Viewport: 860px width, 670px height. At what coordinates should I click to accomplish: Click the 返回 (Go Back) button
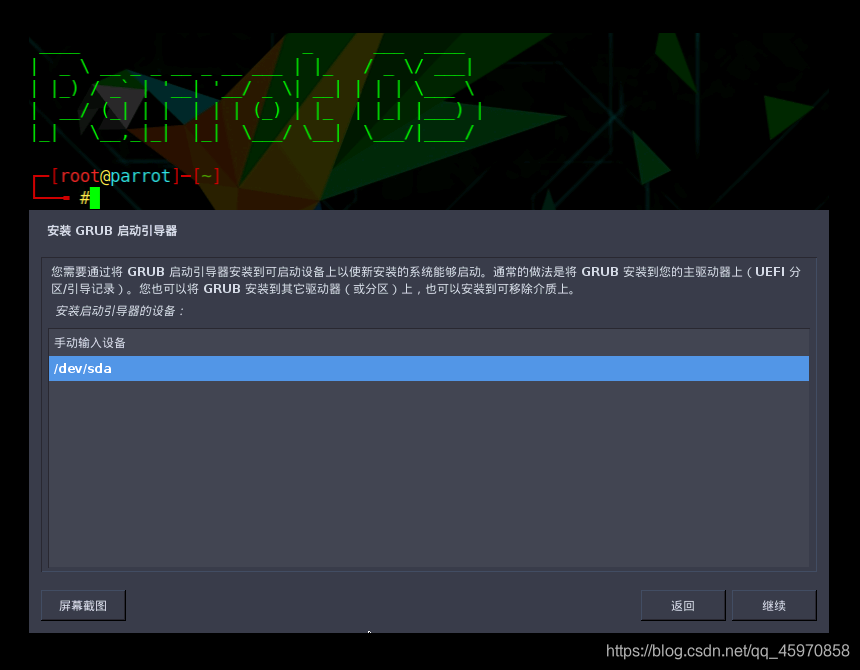coord(683,605)
